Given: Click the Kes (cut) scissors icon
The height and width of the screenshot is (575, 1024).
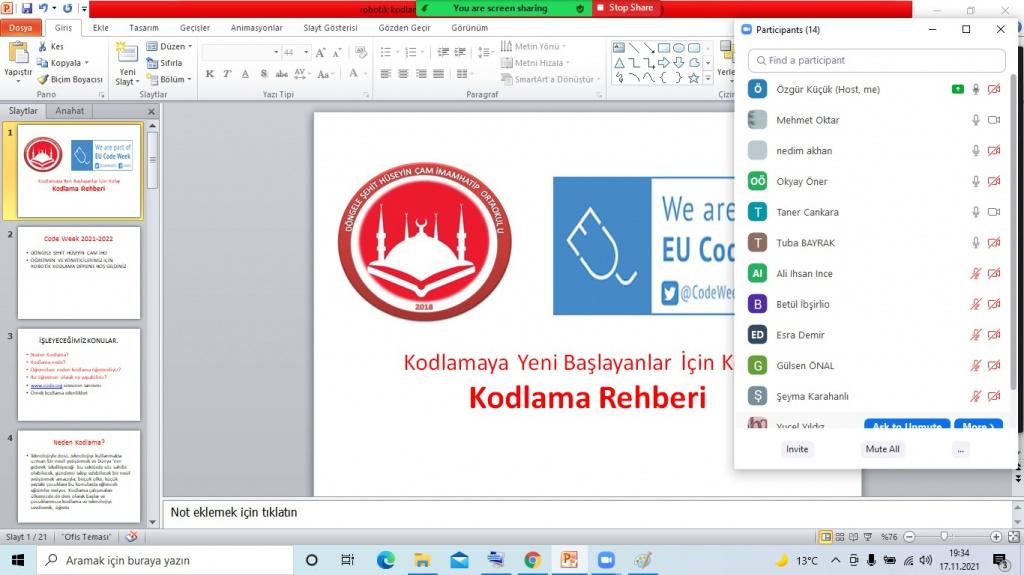Looking at the screenshot, I should tap(42, 47).
